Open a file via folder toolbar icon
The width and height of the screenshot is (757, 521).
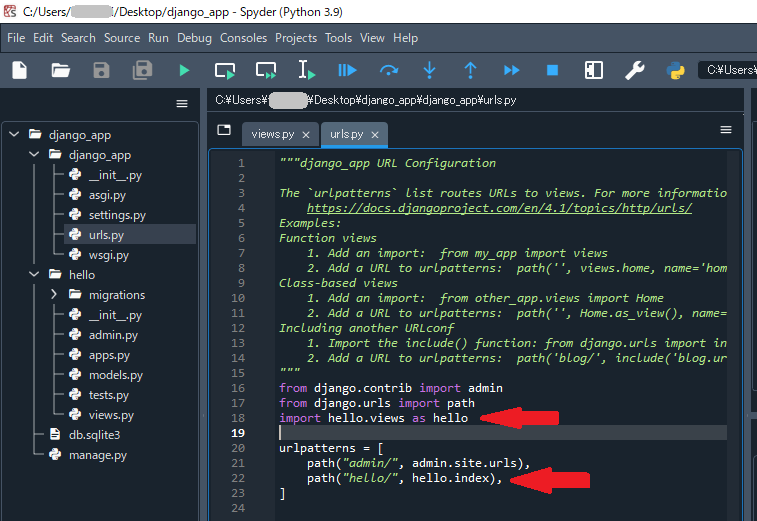pos(61,70)
